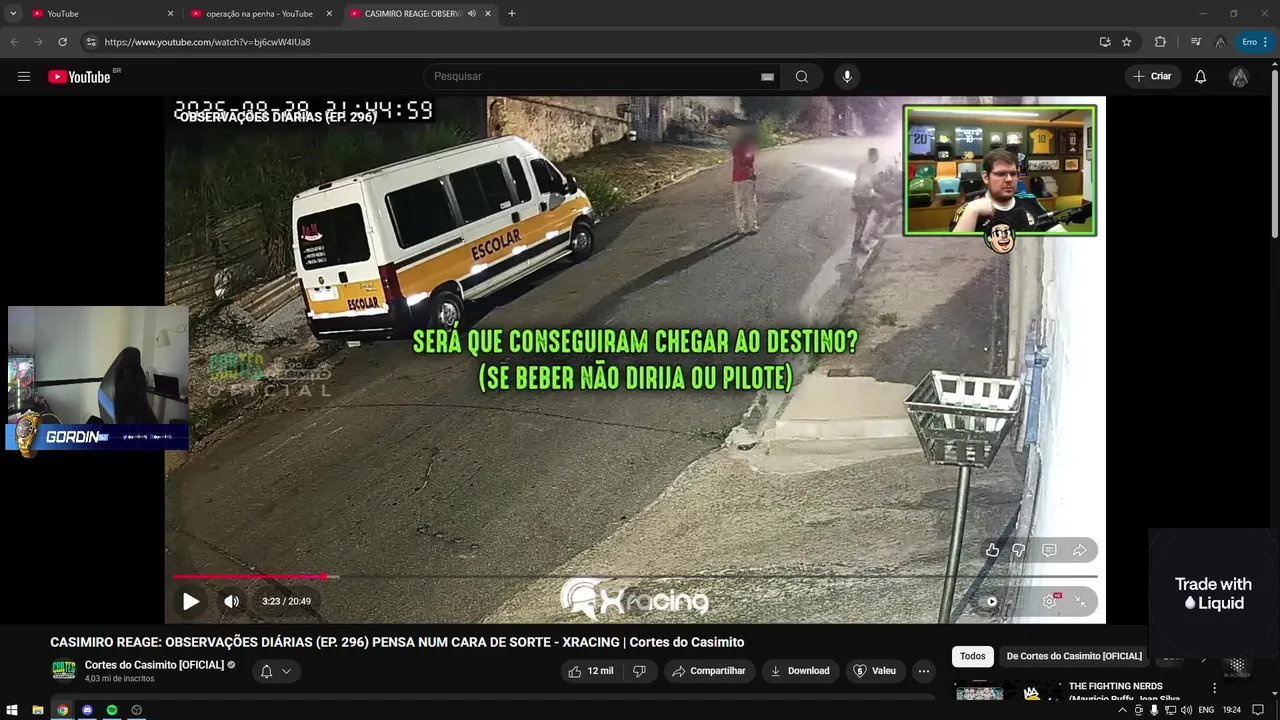Click the Compartilhar button
This screenshot has width=1280, height=720.
coord(708,671)
